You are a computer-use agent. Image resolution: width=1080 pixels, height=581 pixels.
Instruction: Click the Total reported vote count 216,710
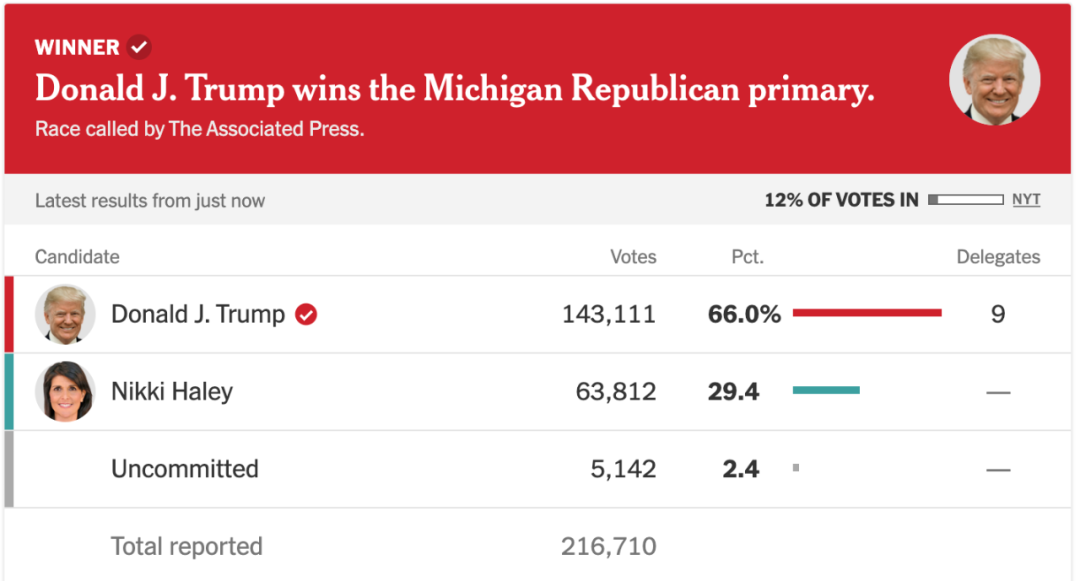tap(609, 547)
